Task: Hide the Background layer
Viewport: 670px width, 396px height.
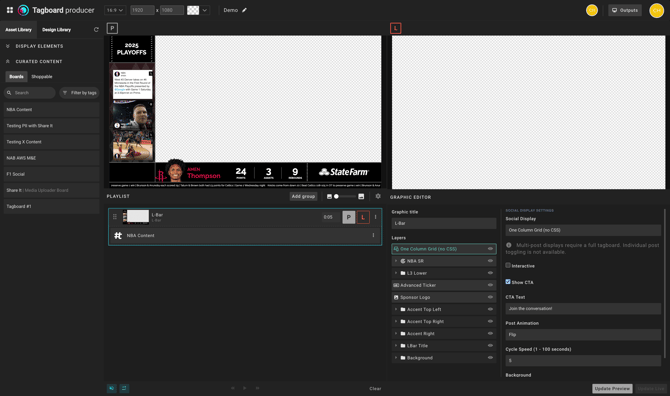Action: tap(490, 358)
